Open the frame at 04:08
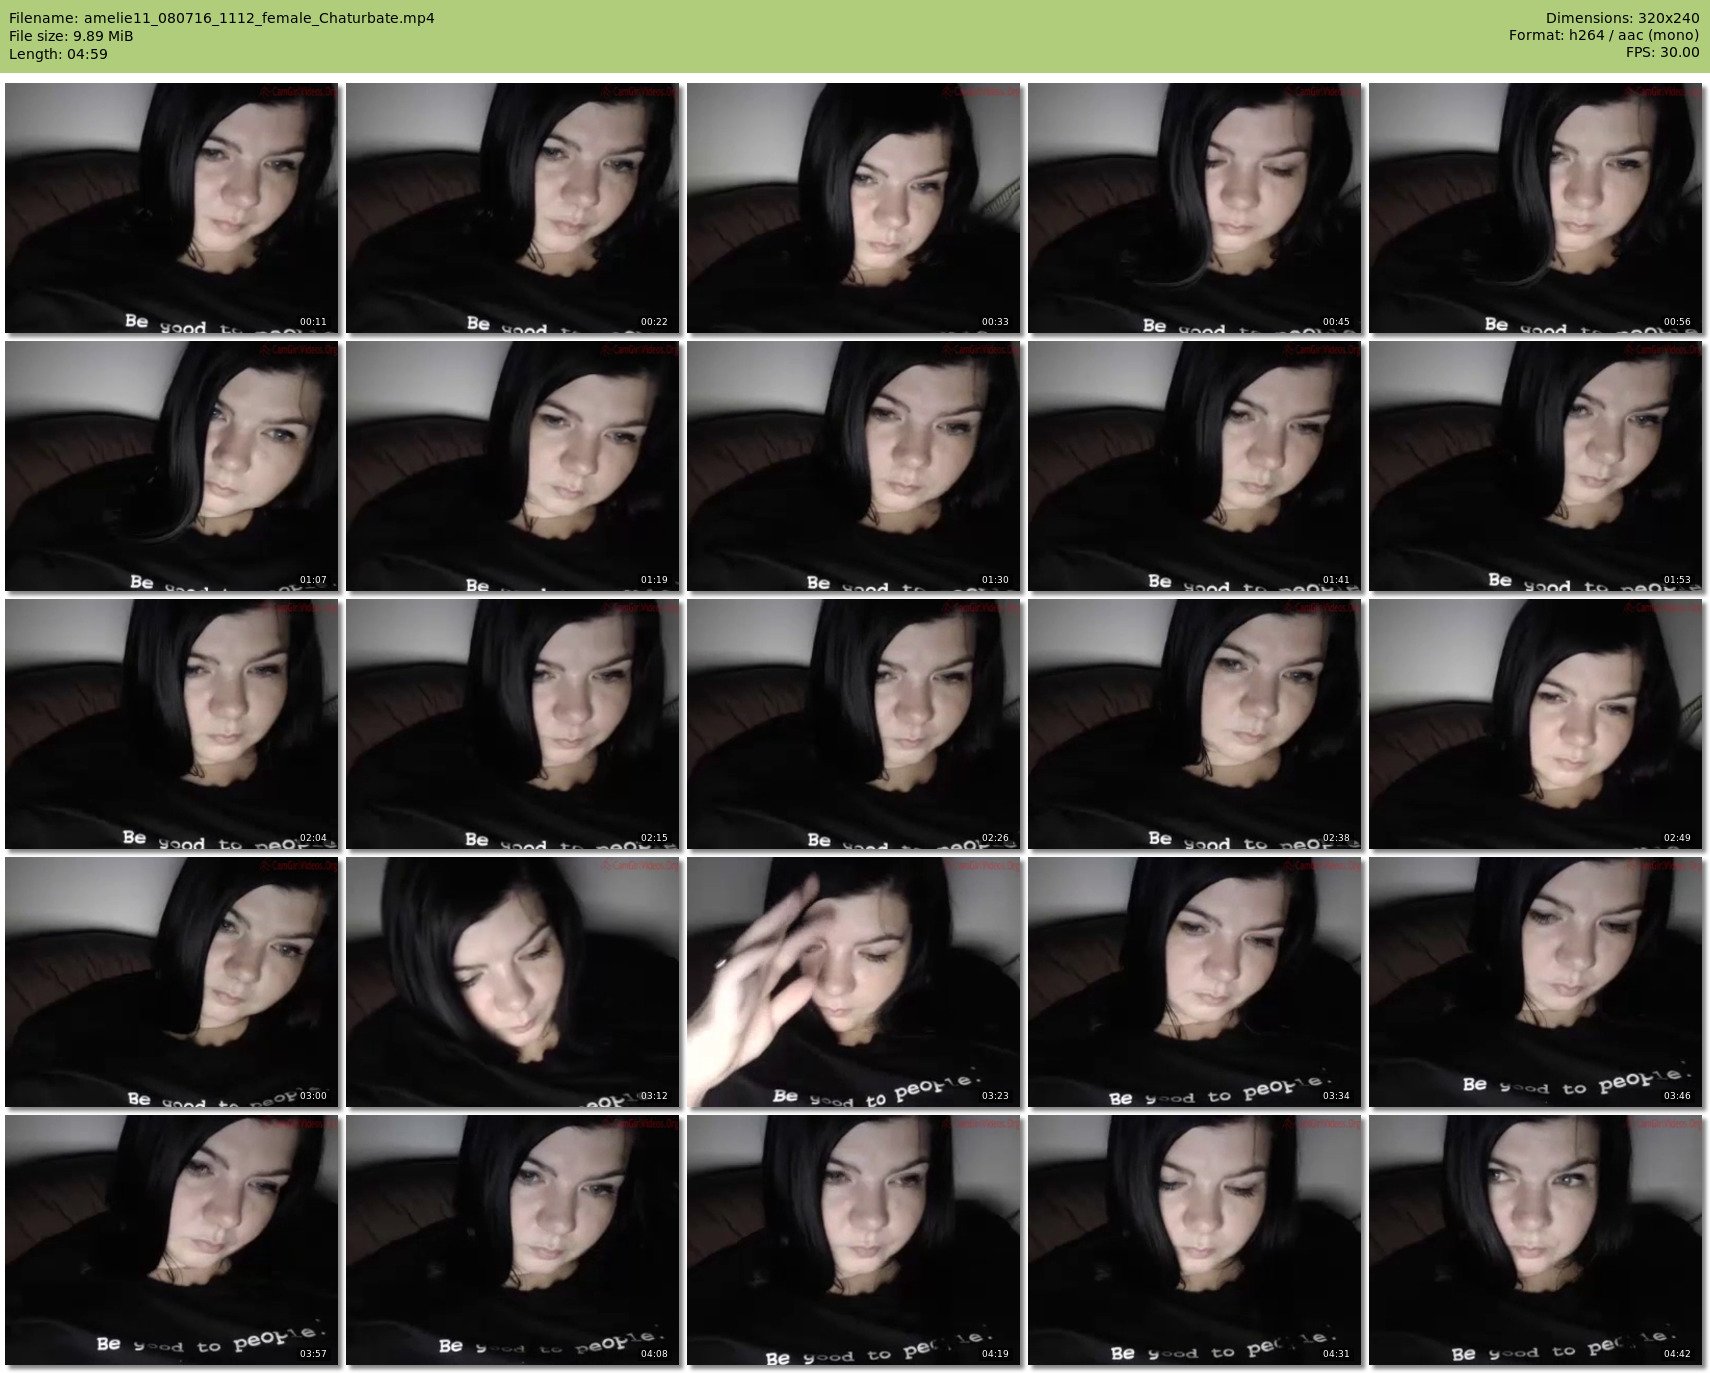 click(512, 1240)
